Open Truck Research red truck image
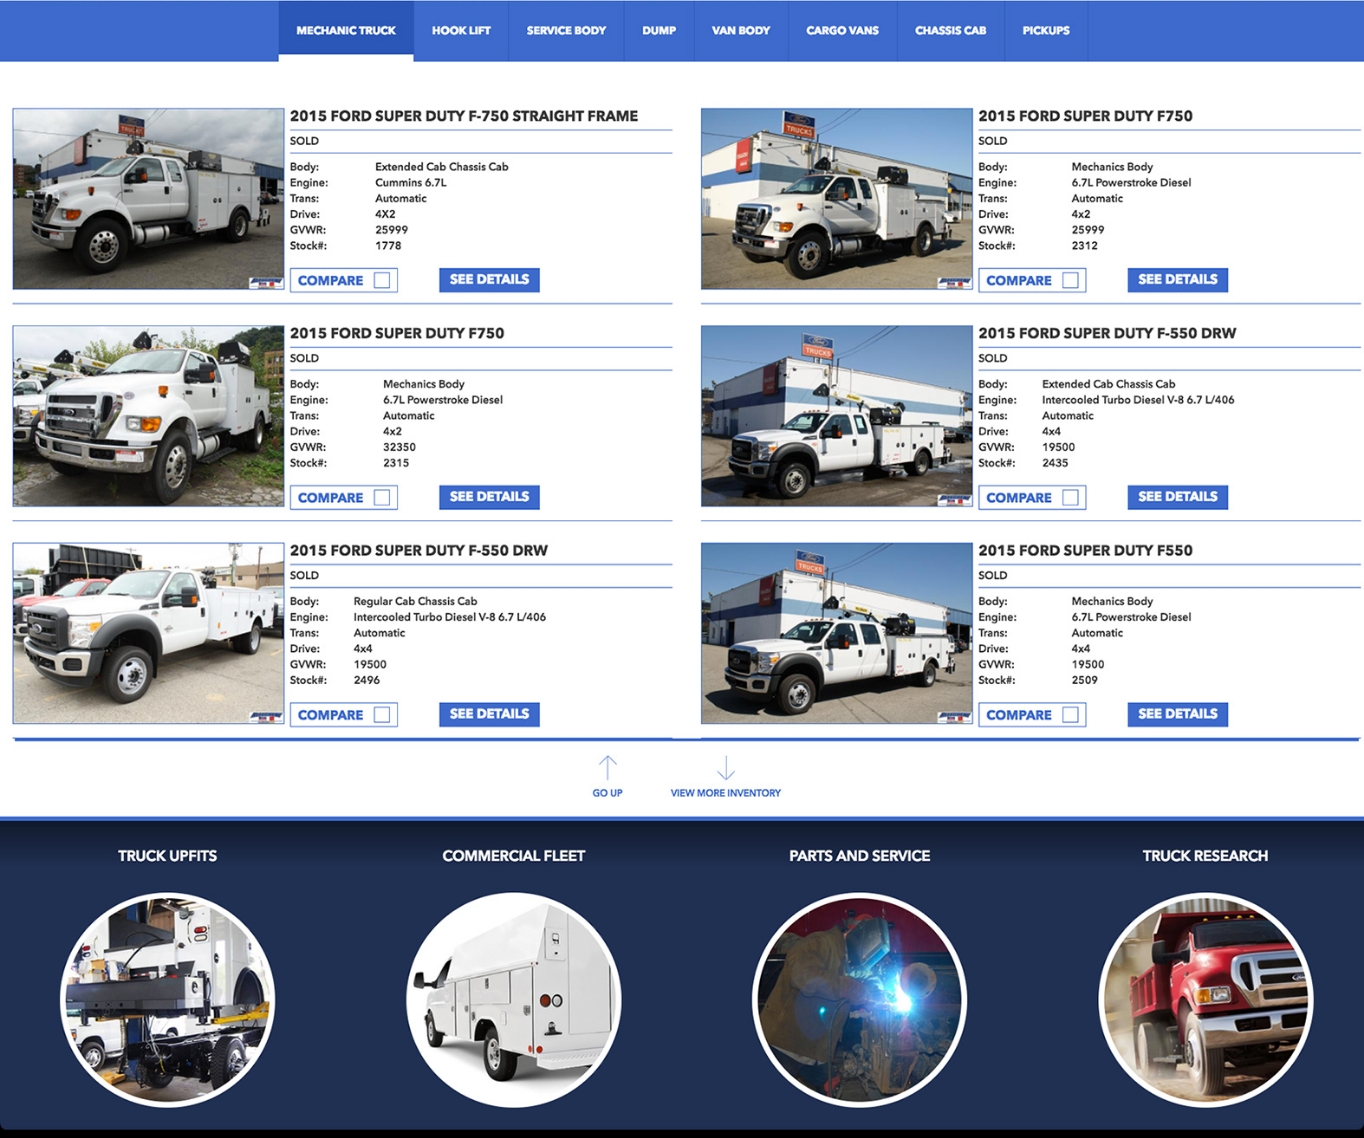Image resolution: width=1364 pixels, height=1138 pixels. point(1206,1000)
